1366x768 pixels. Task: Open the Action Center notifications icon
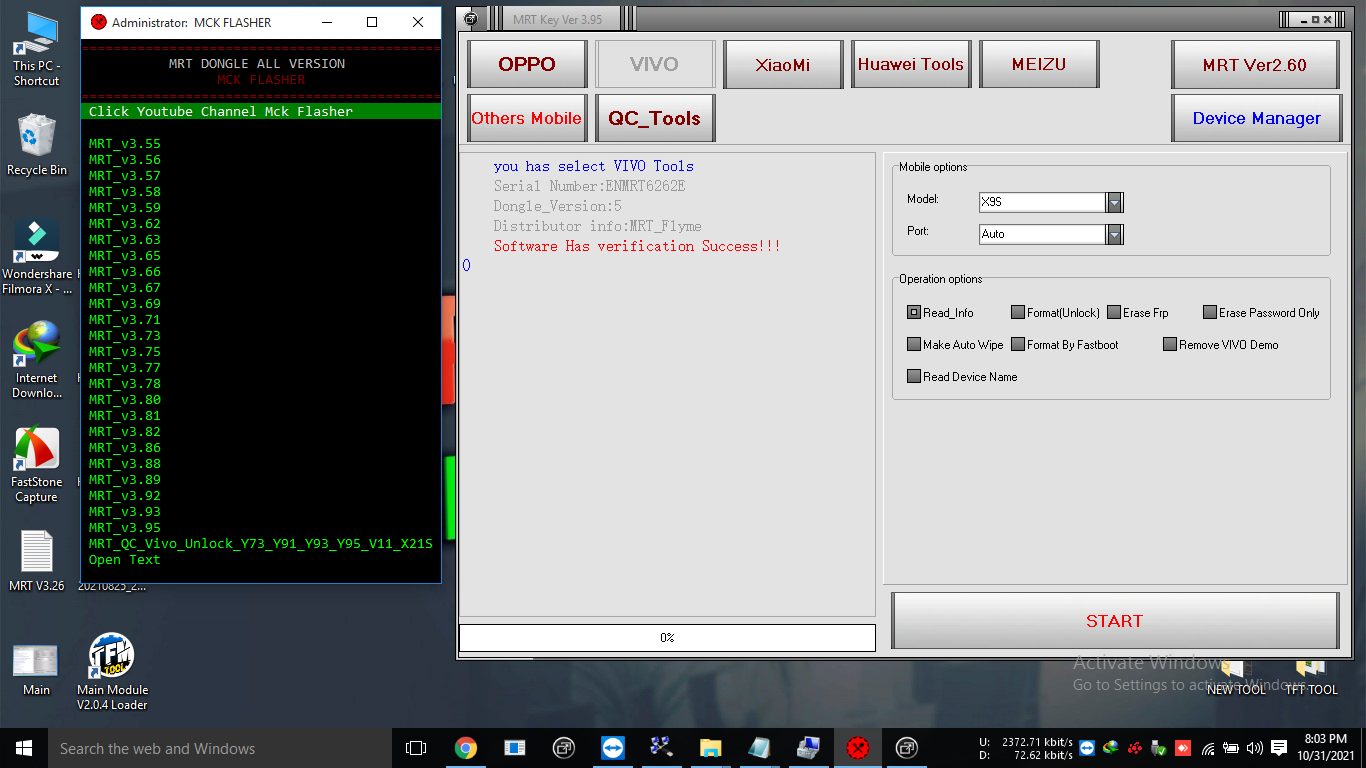[1279, 748]
